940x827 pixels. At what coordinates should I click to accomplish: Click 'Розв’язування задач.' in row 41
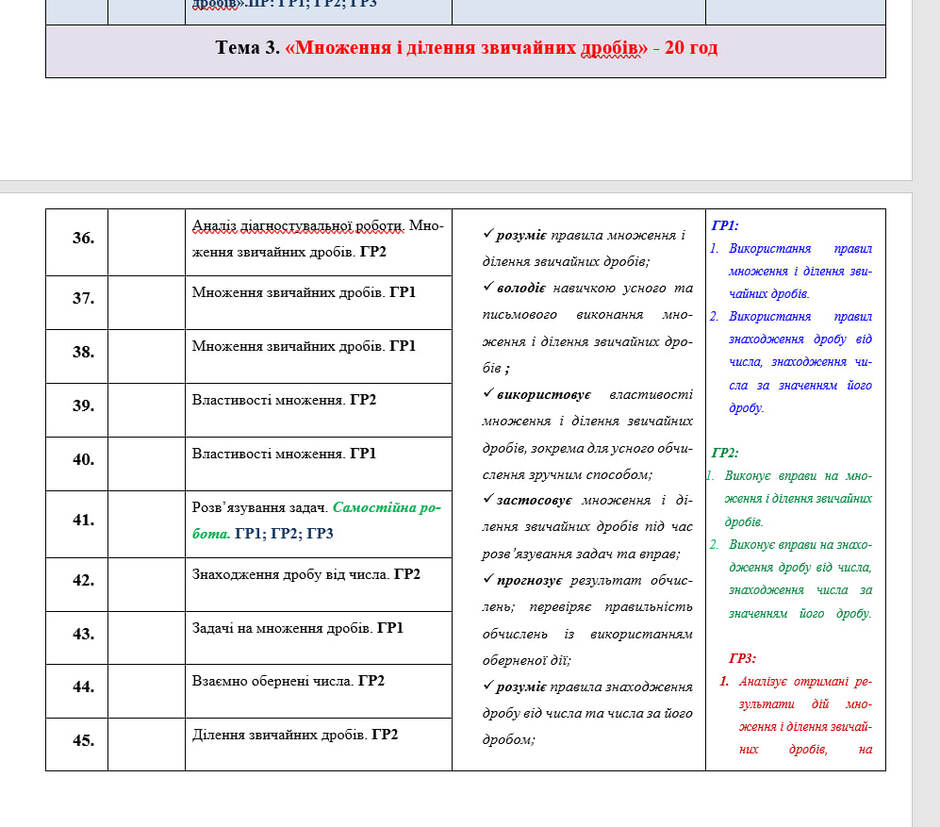(x=260, y=508)
